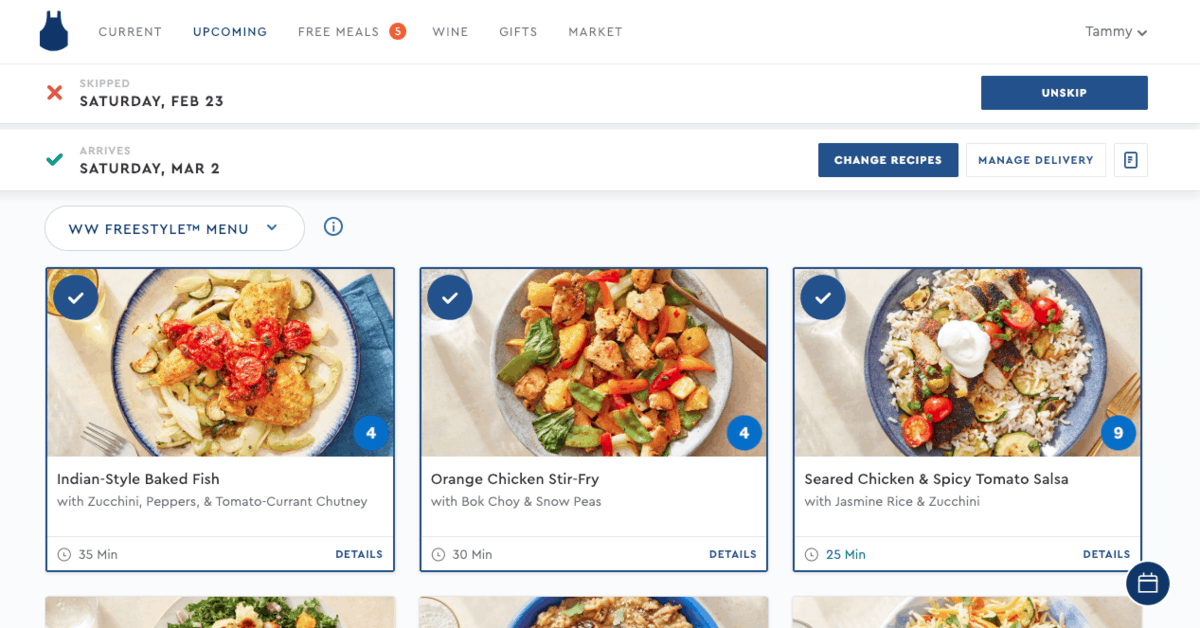Open the menu info icon

(x=334, y=227)
